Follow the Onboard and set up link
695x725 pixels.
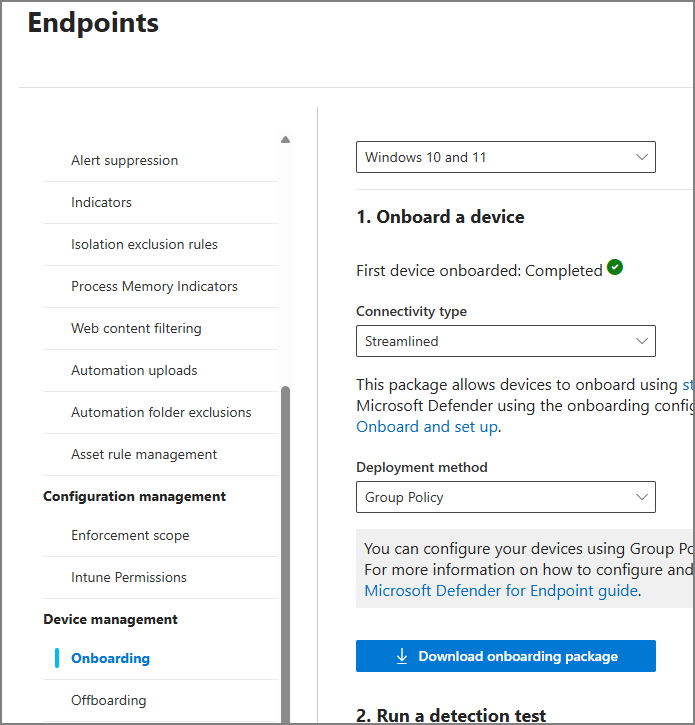pyautogui.click(x=427, y=427)
